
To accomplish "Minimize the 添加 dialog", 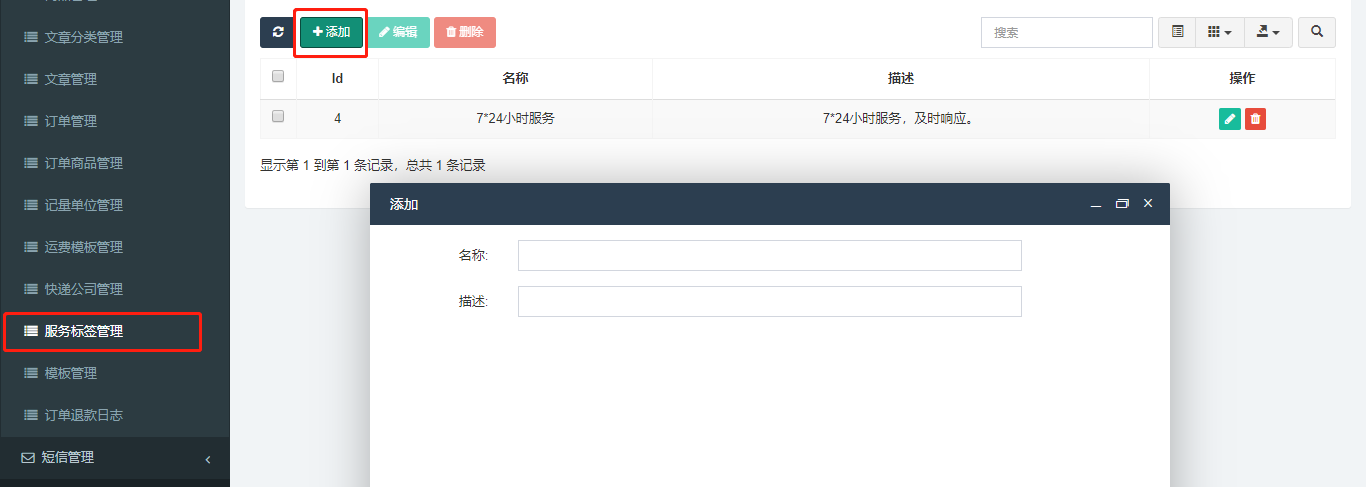I will point(1096,204).
